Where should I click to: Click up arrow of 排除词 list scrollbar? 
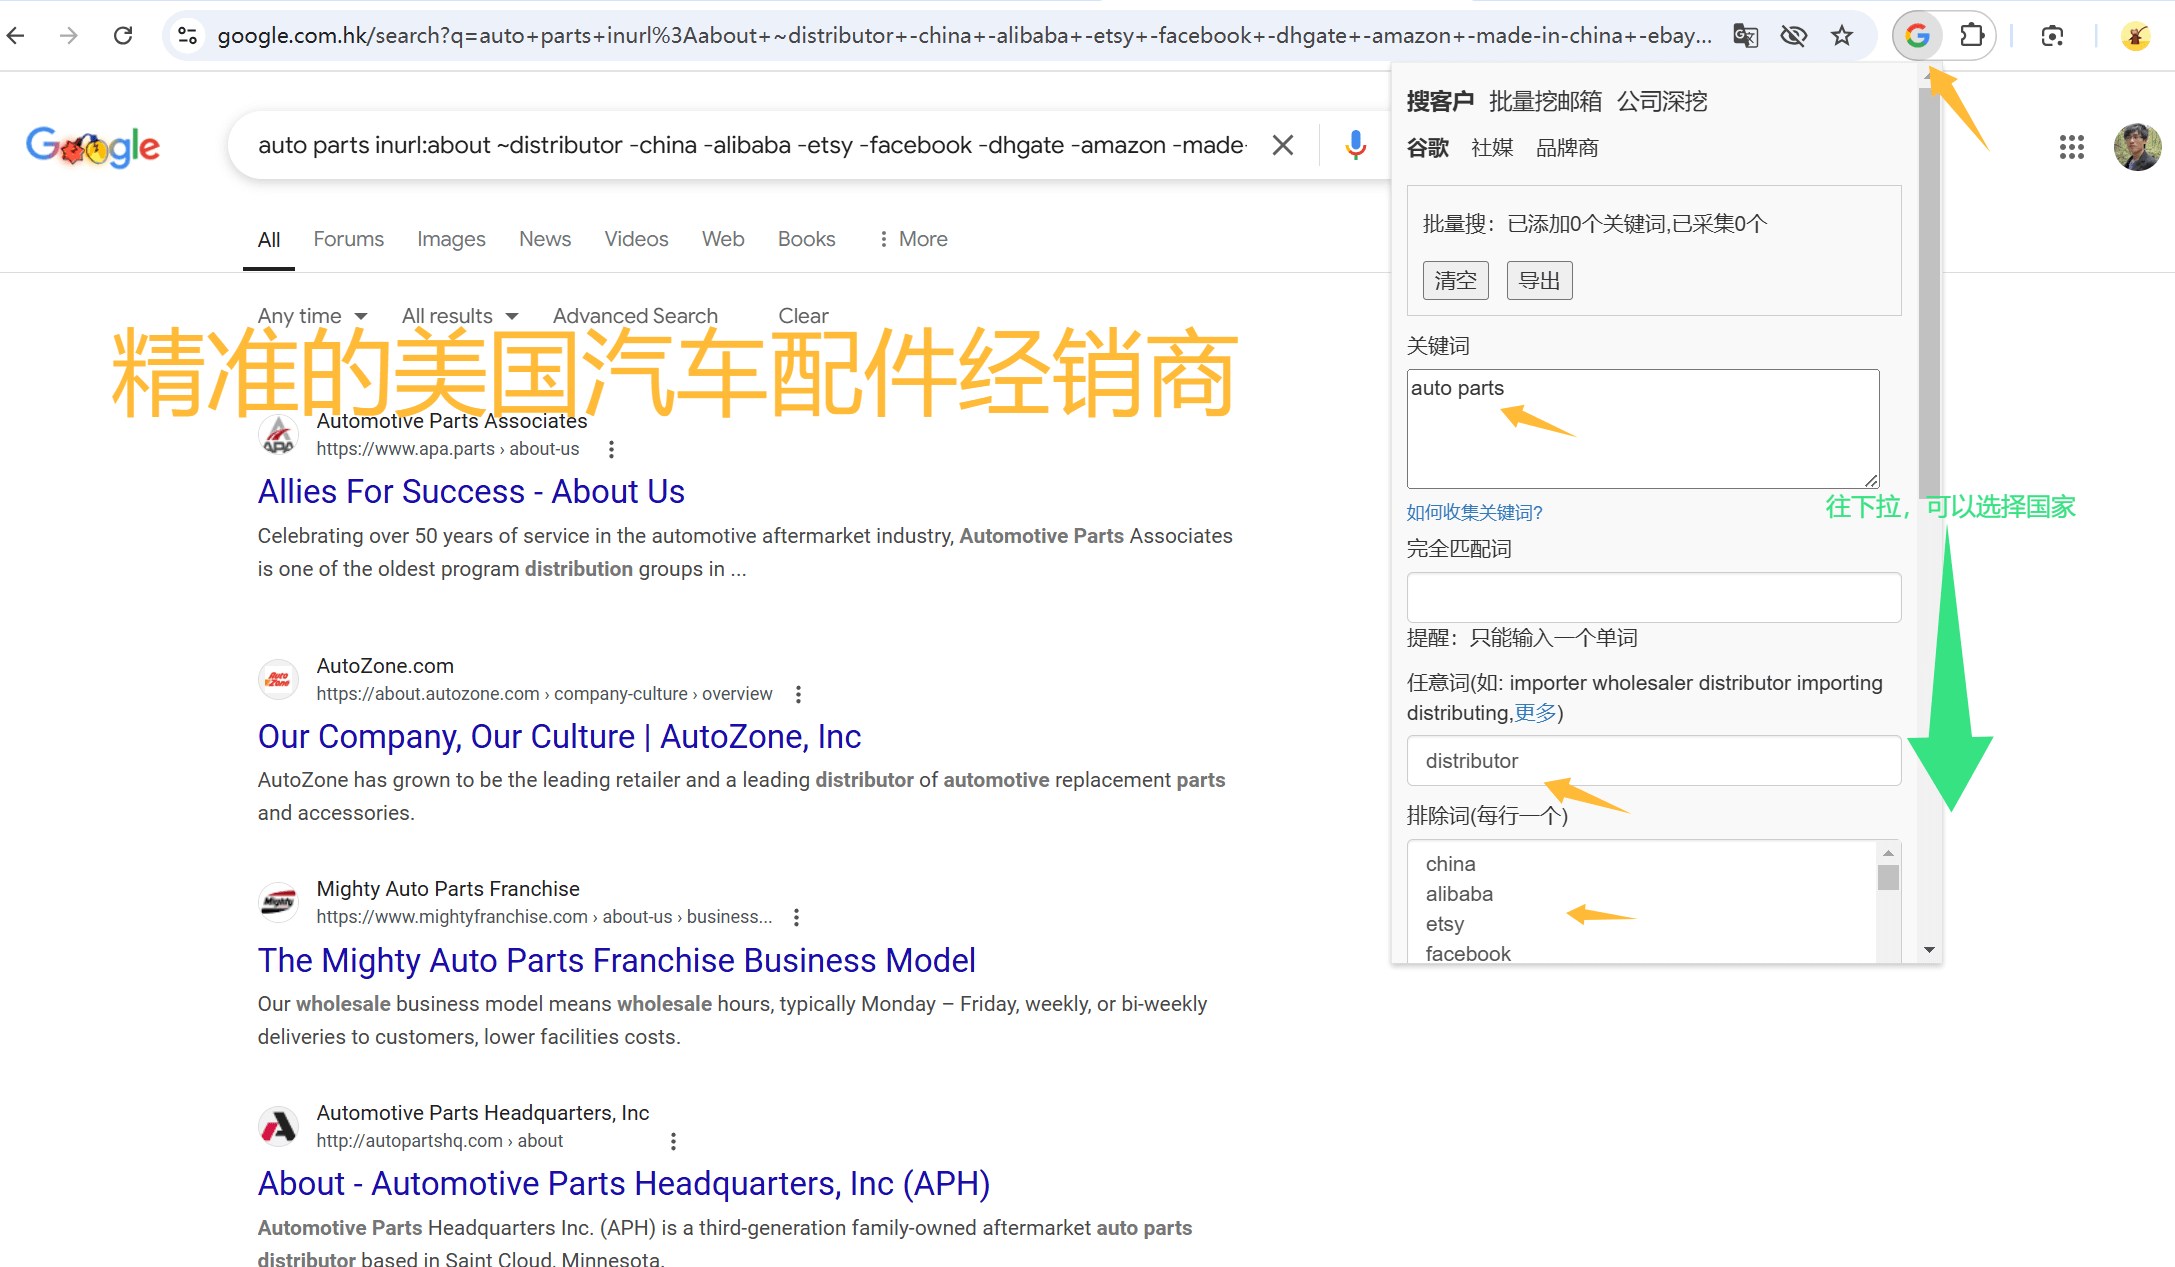pyautogui.click(x=1888, y=853)
